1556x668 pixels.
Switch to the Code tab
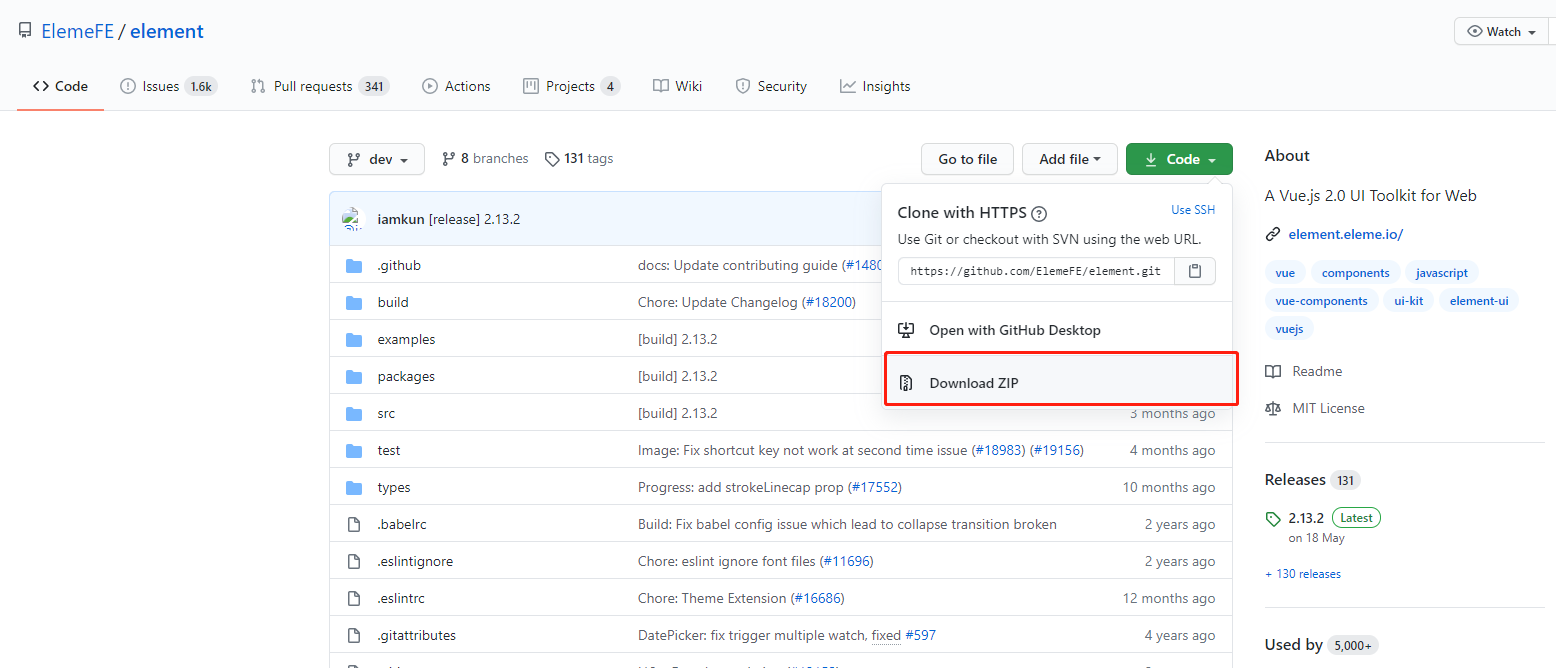[60, 86]
